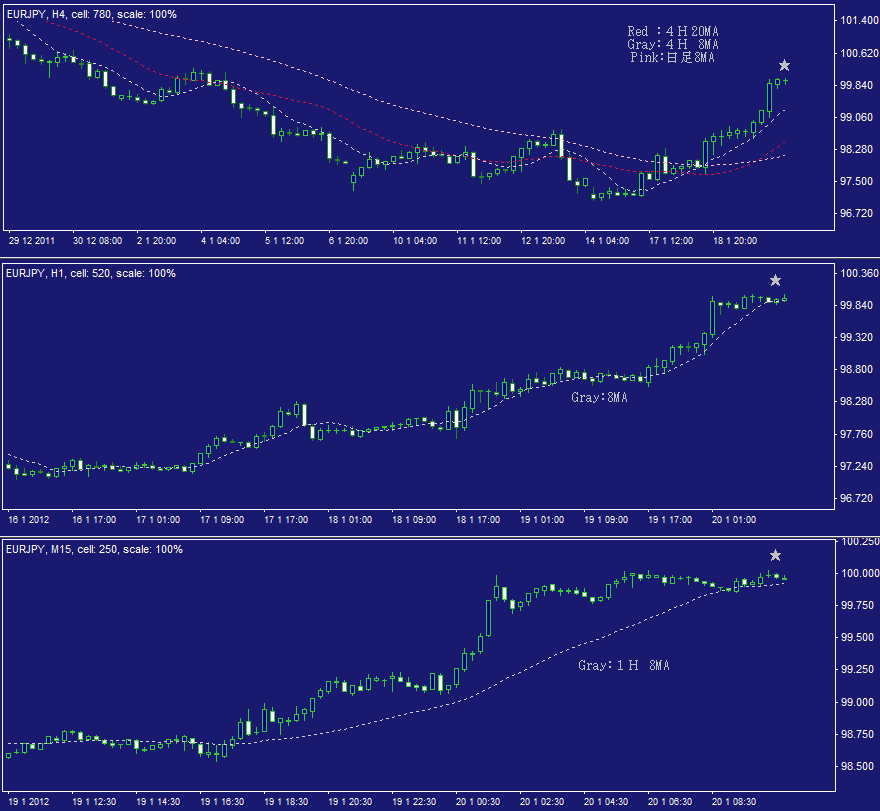Click the '19 1 2012' date on M15 axis
880x811 pixels.
[29, 801]
